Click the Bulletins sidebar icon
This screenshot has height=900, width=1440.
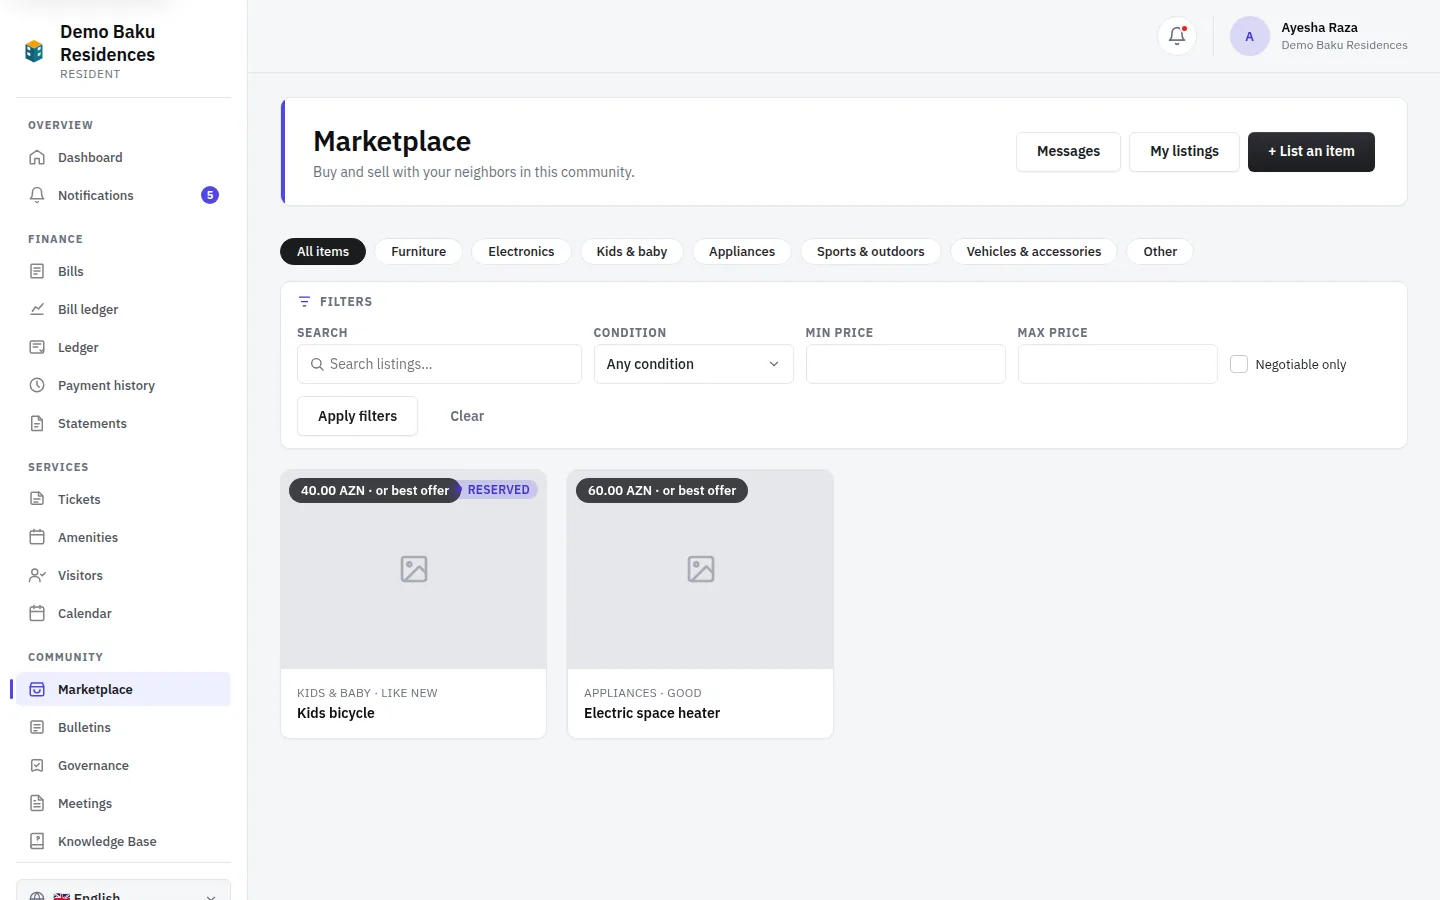[37, 727]
